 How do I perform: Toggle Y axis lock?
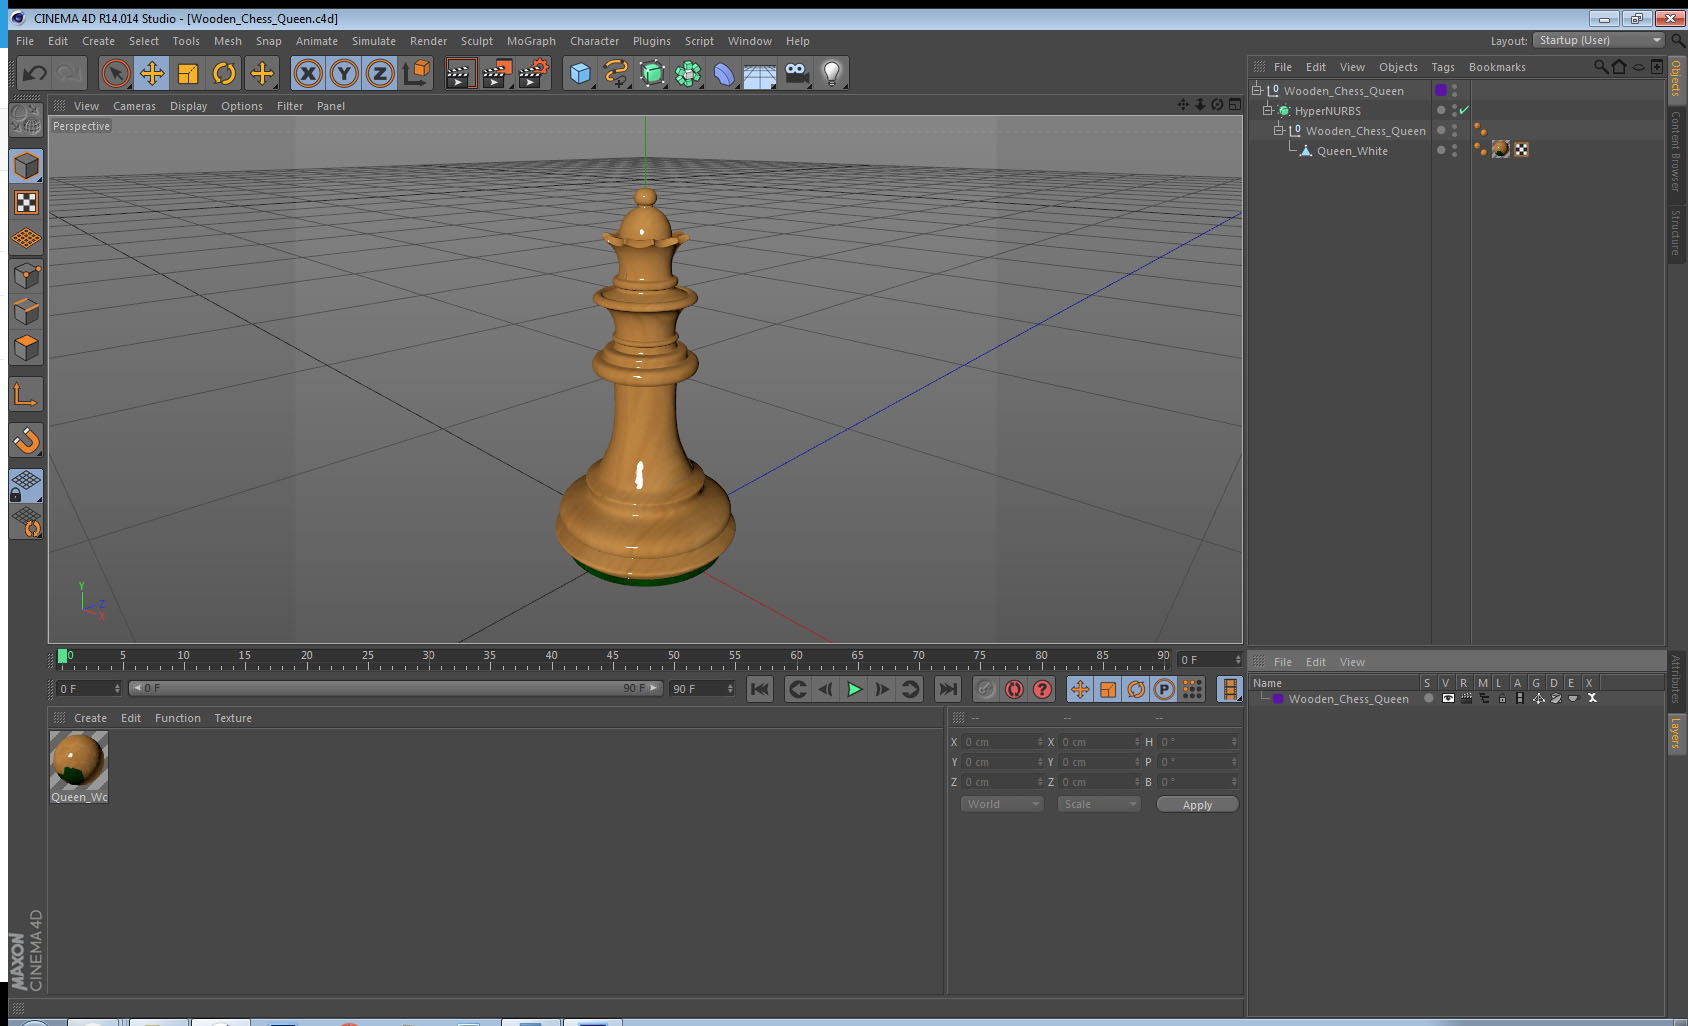[344, 73]
